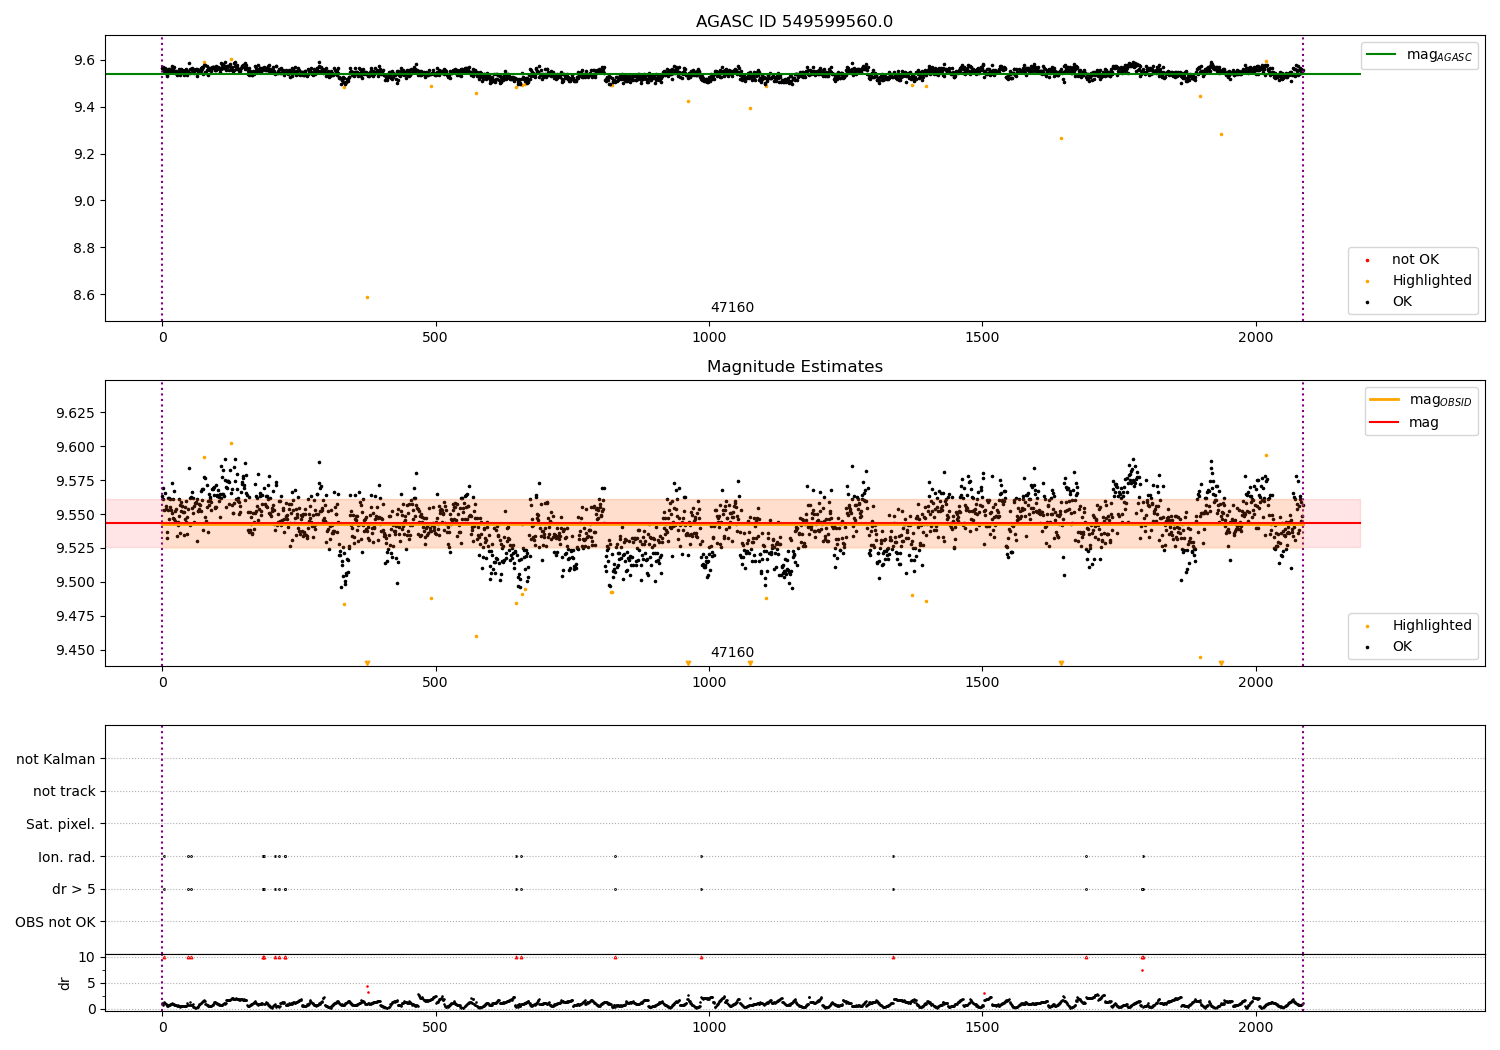Screen dimensions: 1500x1050
Task: Click the 'not track' axis label
Action: click(64, 792)
